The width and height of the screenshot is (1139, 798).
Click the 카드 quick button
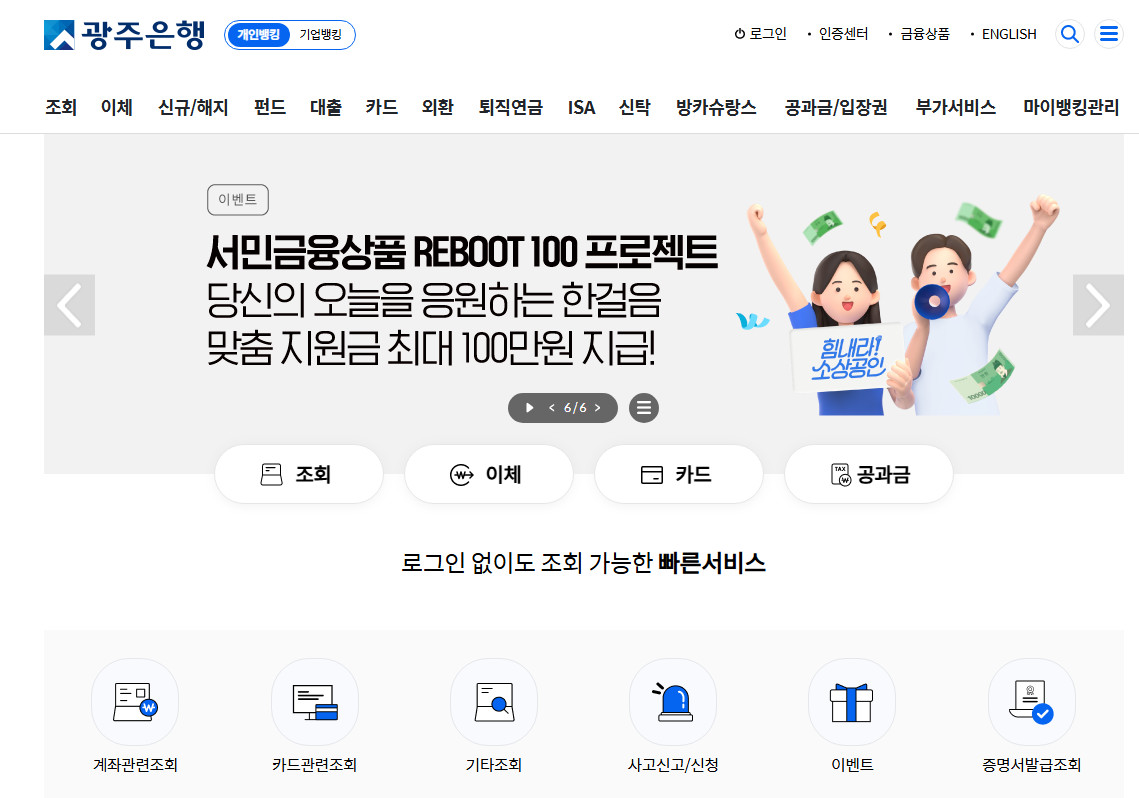tap(678, 474)
